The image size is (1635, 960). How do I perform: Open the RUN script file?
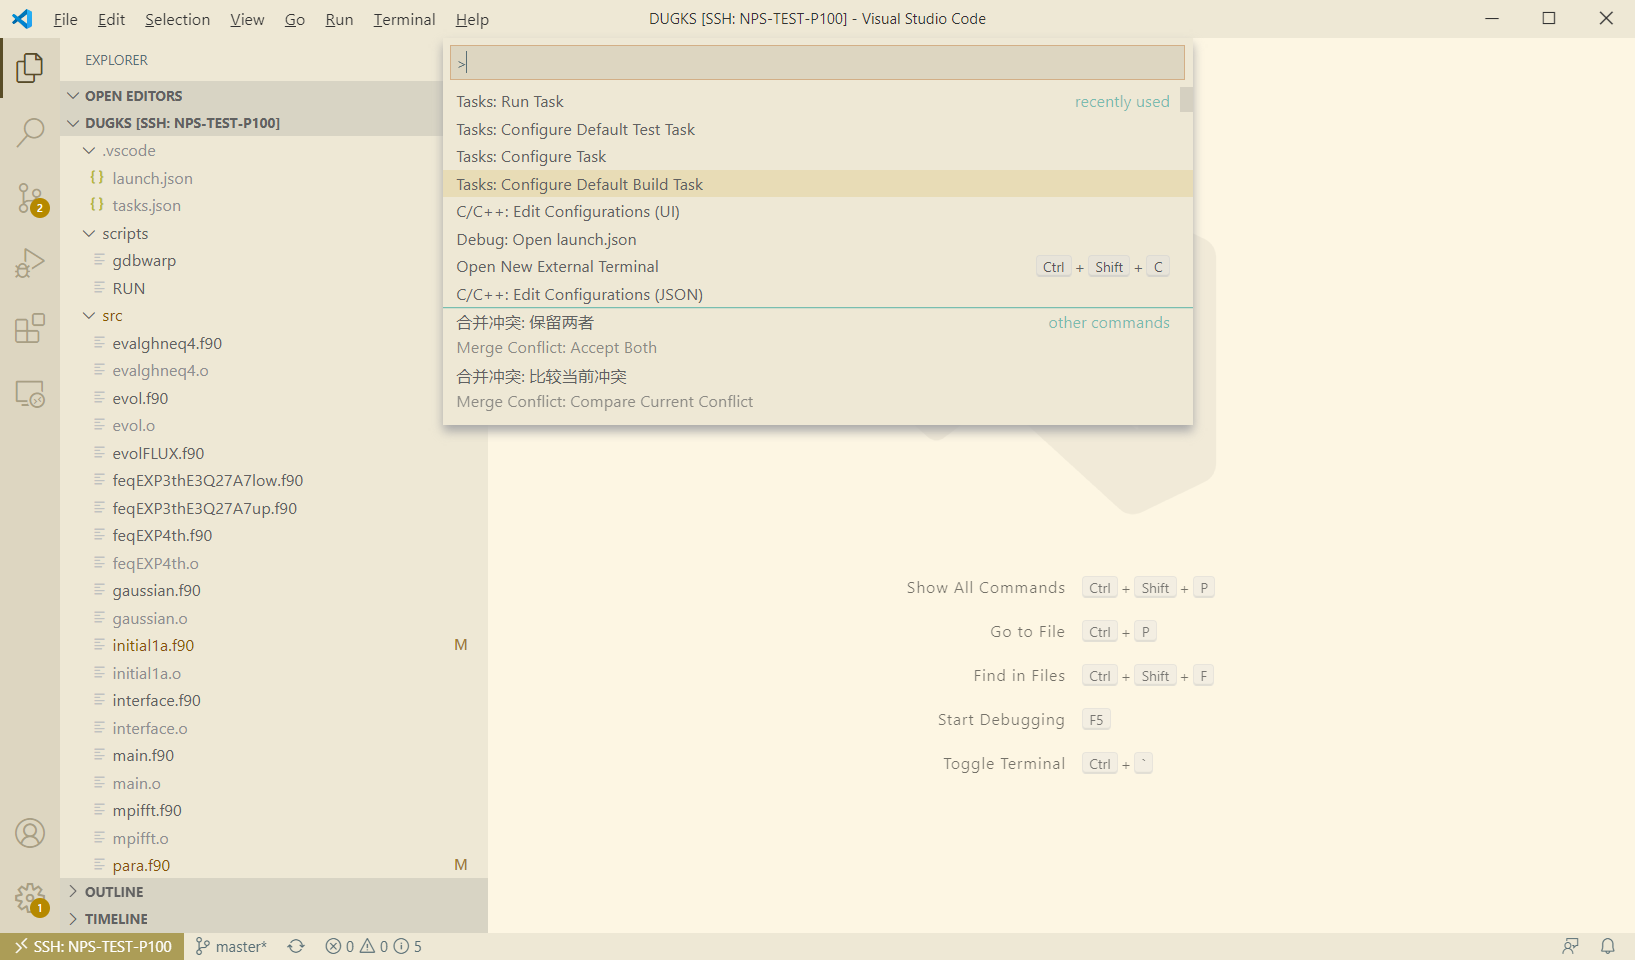(x=129, y=288)
